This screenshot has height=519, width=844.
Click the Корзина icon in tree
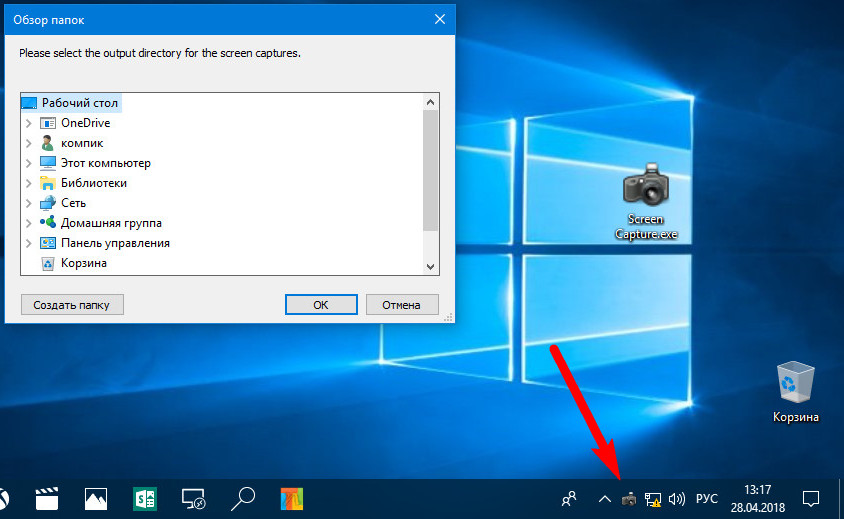(48, 263)
